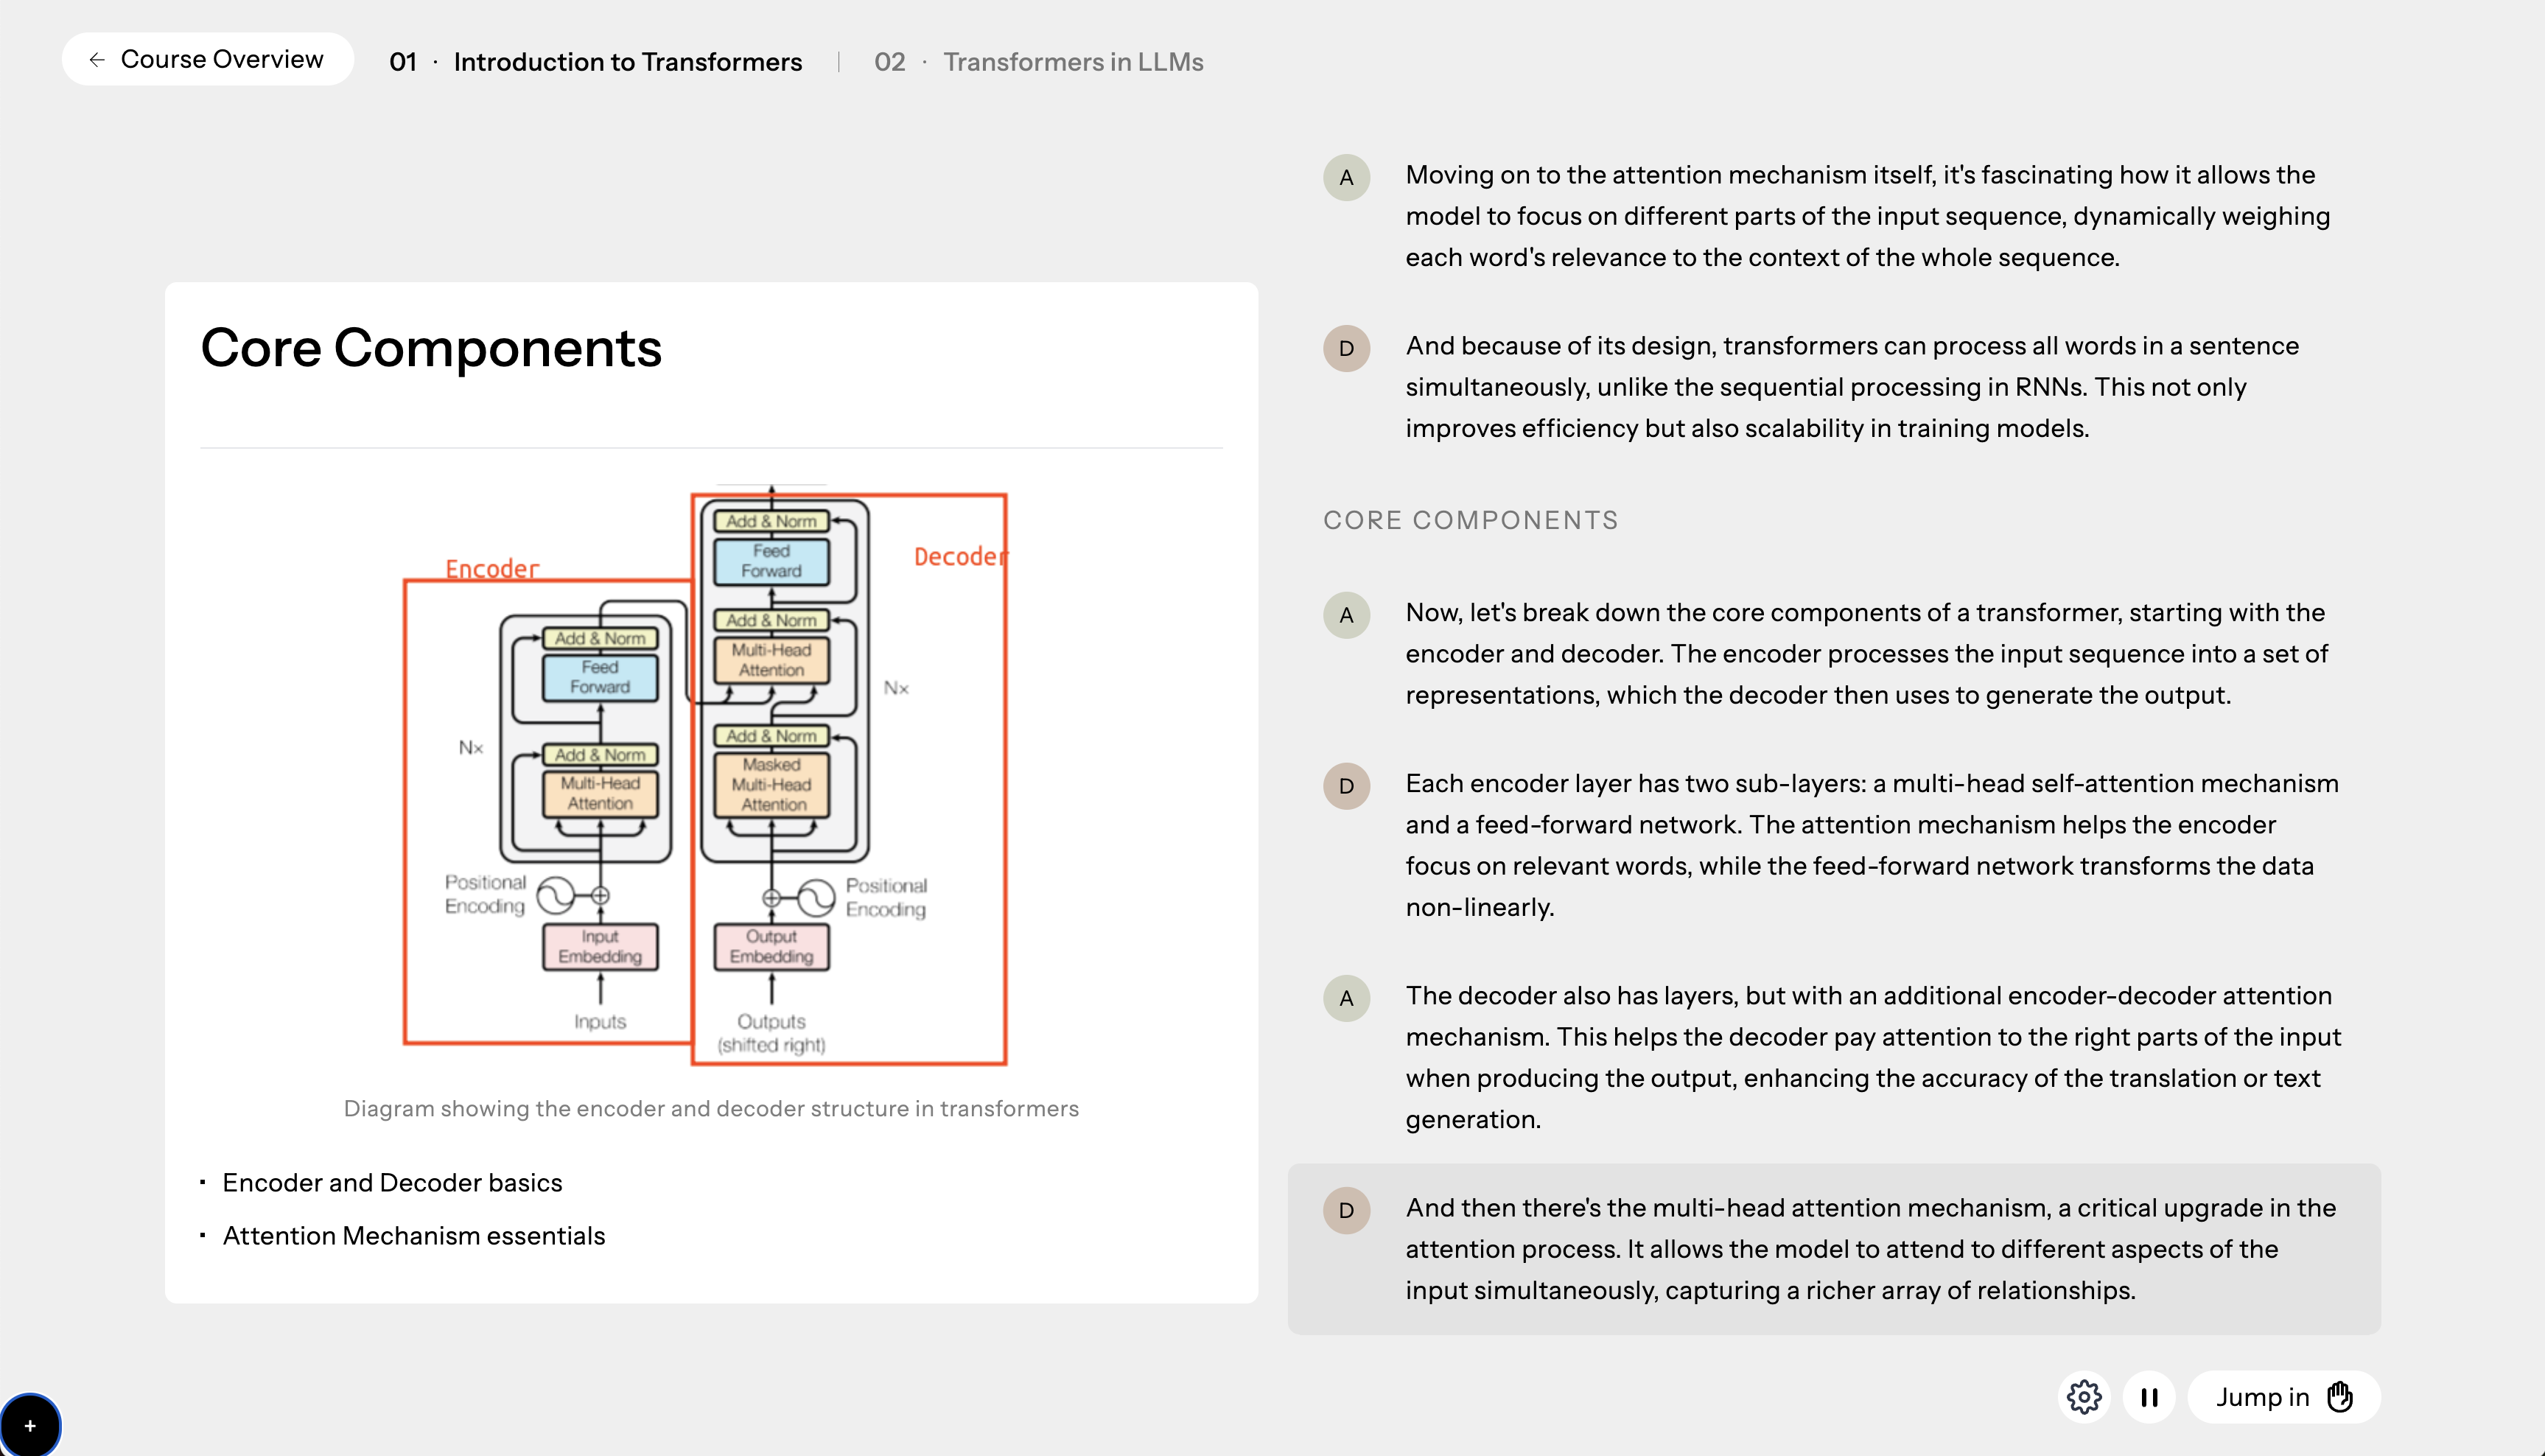
Task: Open the settings gear icon
Action: click(x=2084, y=1397)
